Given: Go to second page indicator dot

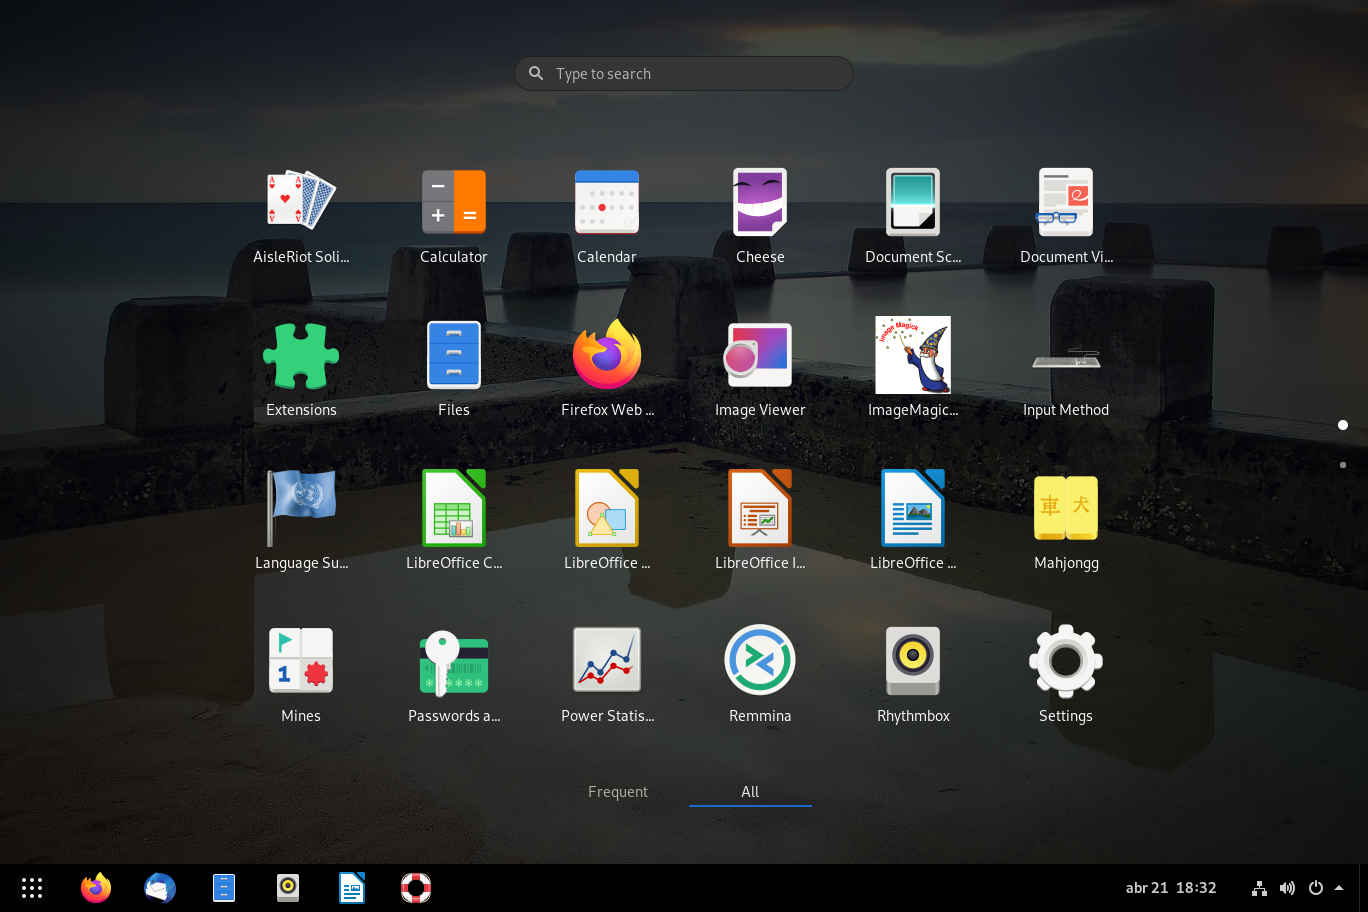Looking at the screenshot, I should pyautogui.click(x=1343, y=465).
